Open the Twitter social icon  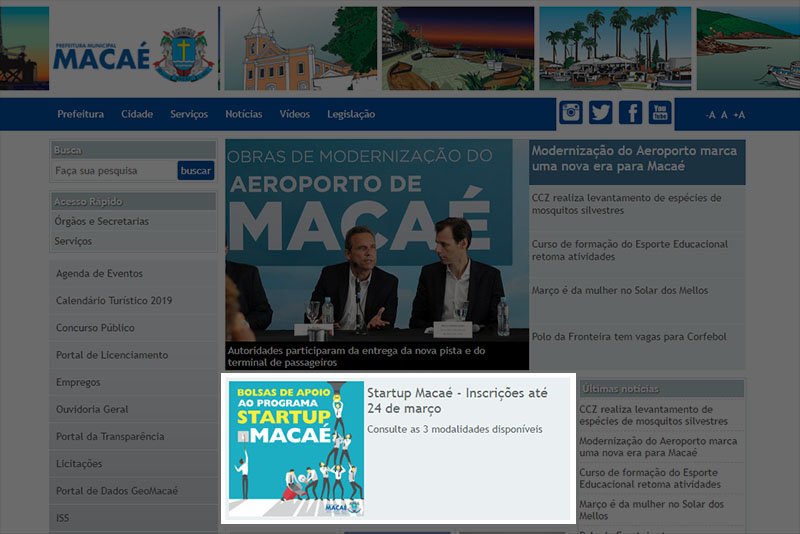pyautogui.click(x=601, y=112)
